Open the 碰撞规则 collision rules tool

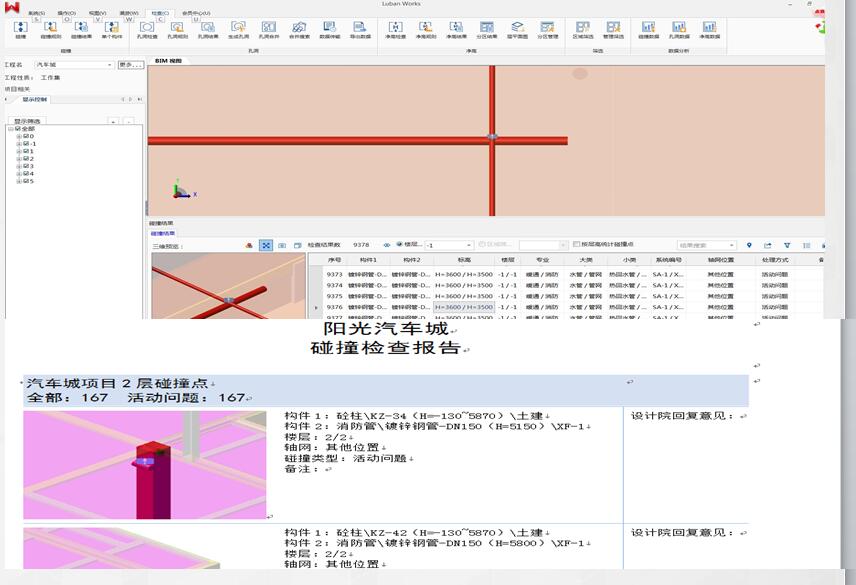(x=50, y=29)
